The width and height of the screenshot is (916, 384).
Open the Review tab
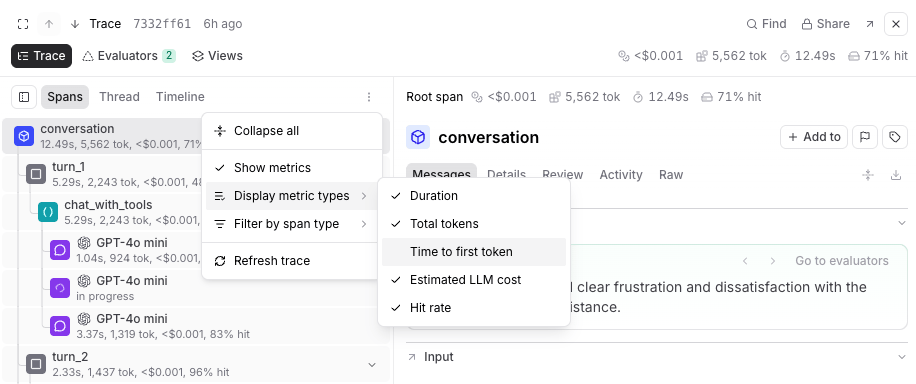pyautogui.click(x=563, y=175)
